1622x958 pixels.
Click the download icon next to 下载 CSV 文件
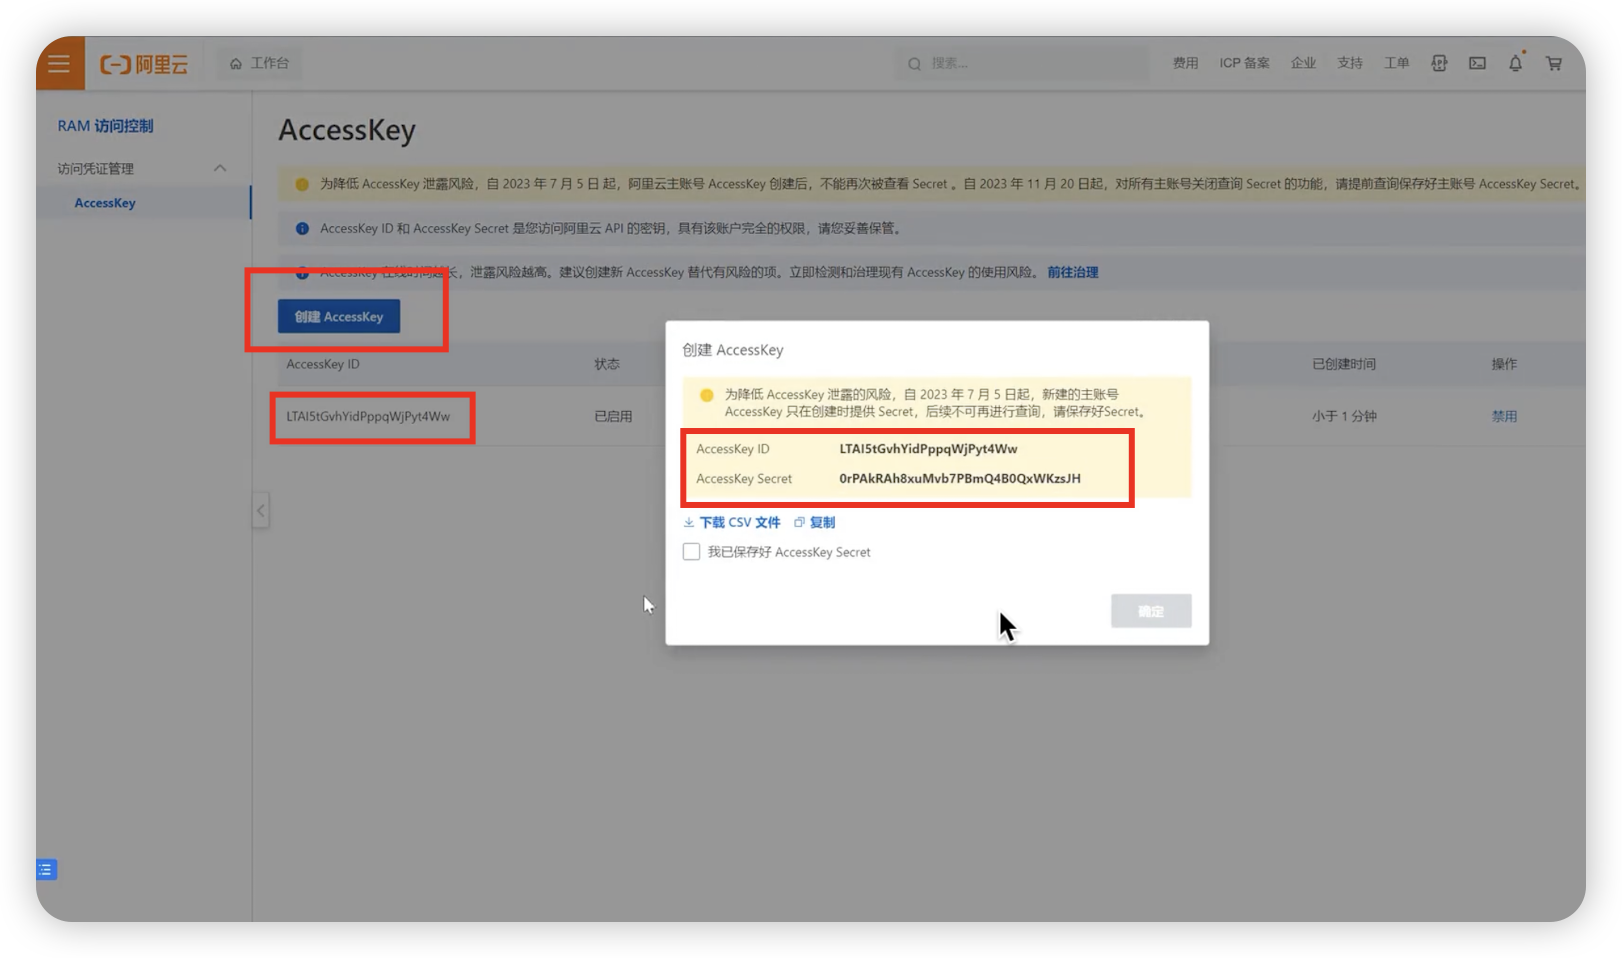point(689,522)
